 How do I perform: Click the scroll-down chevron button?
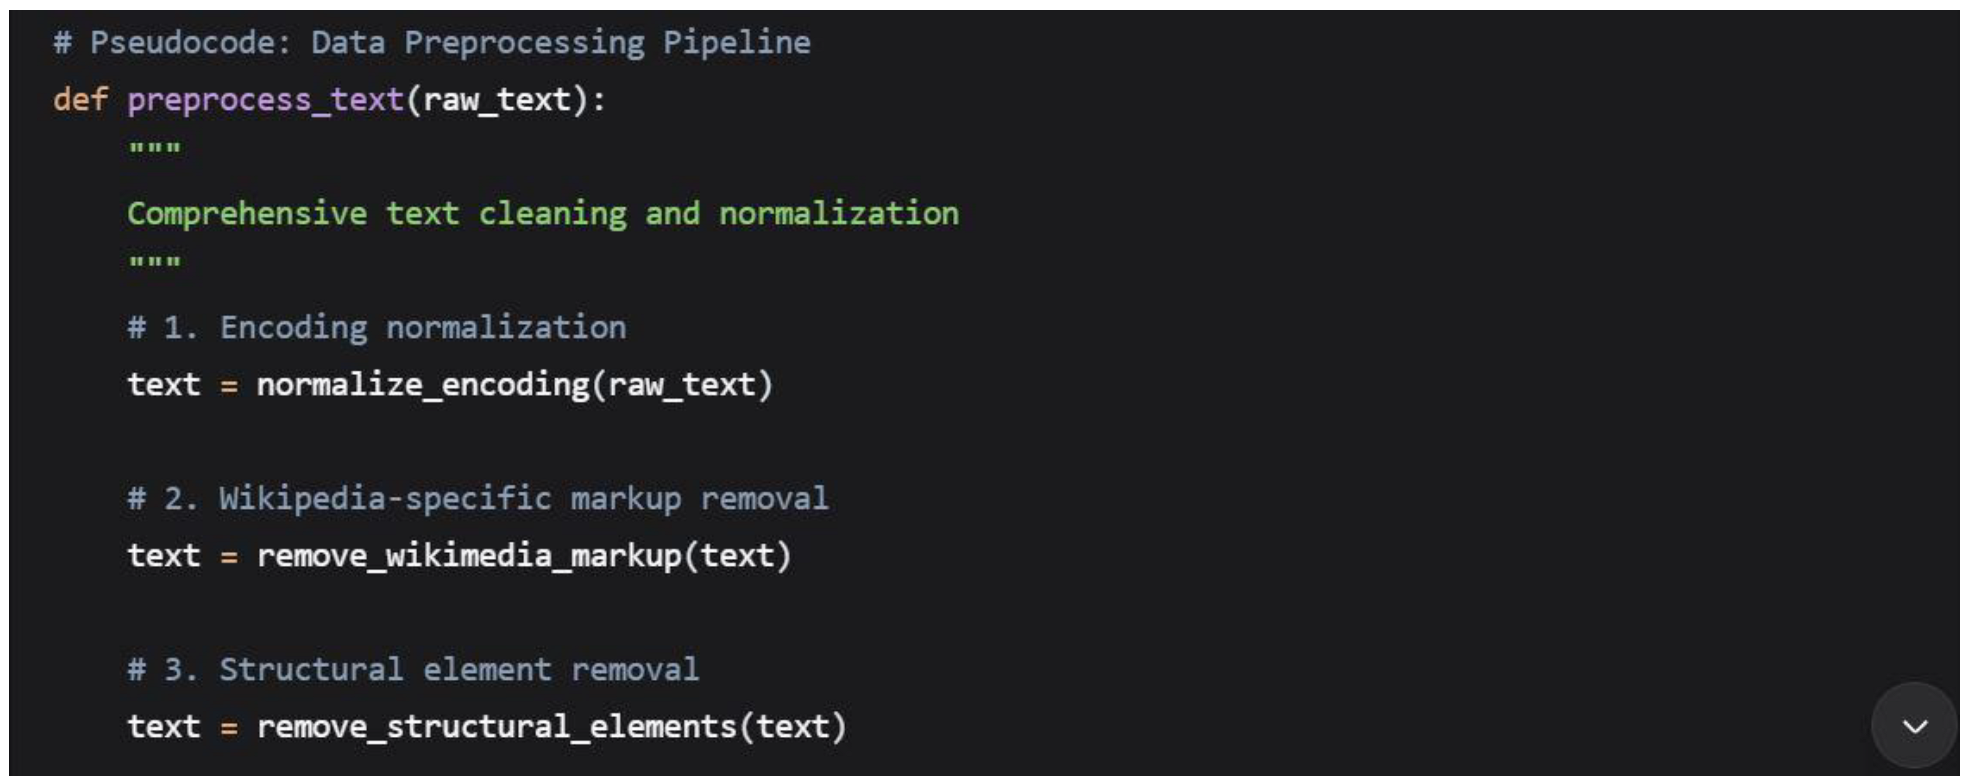1914,726
